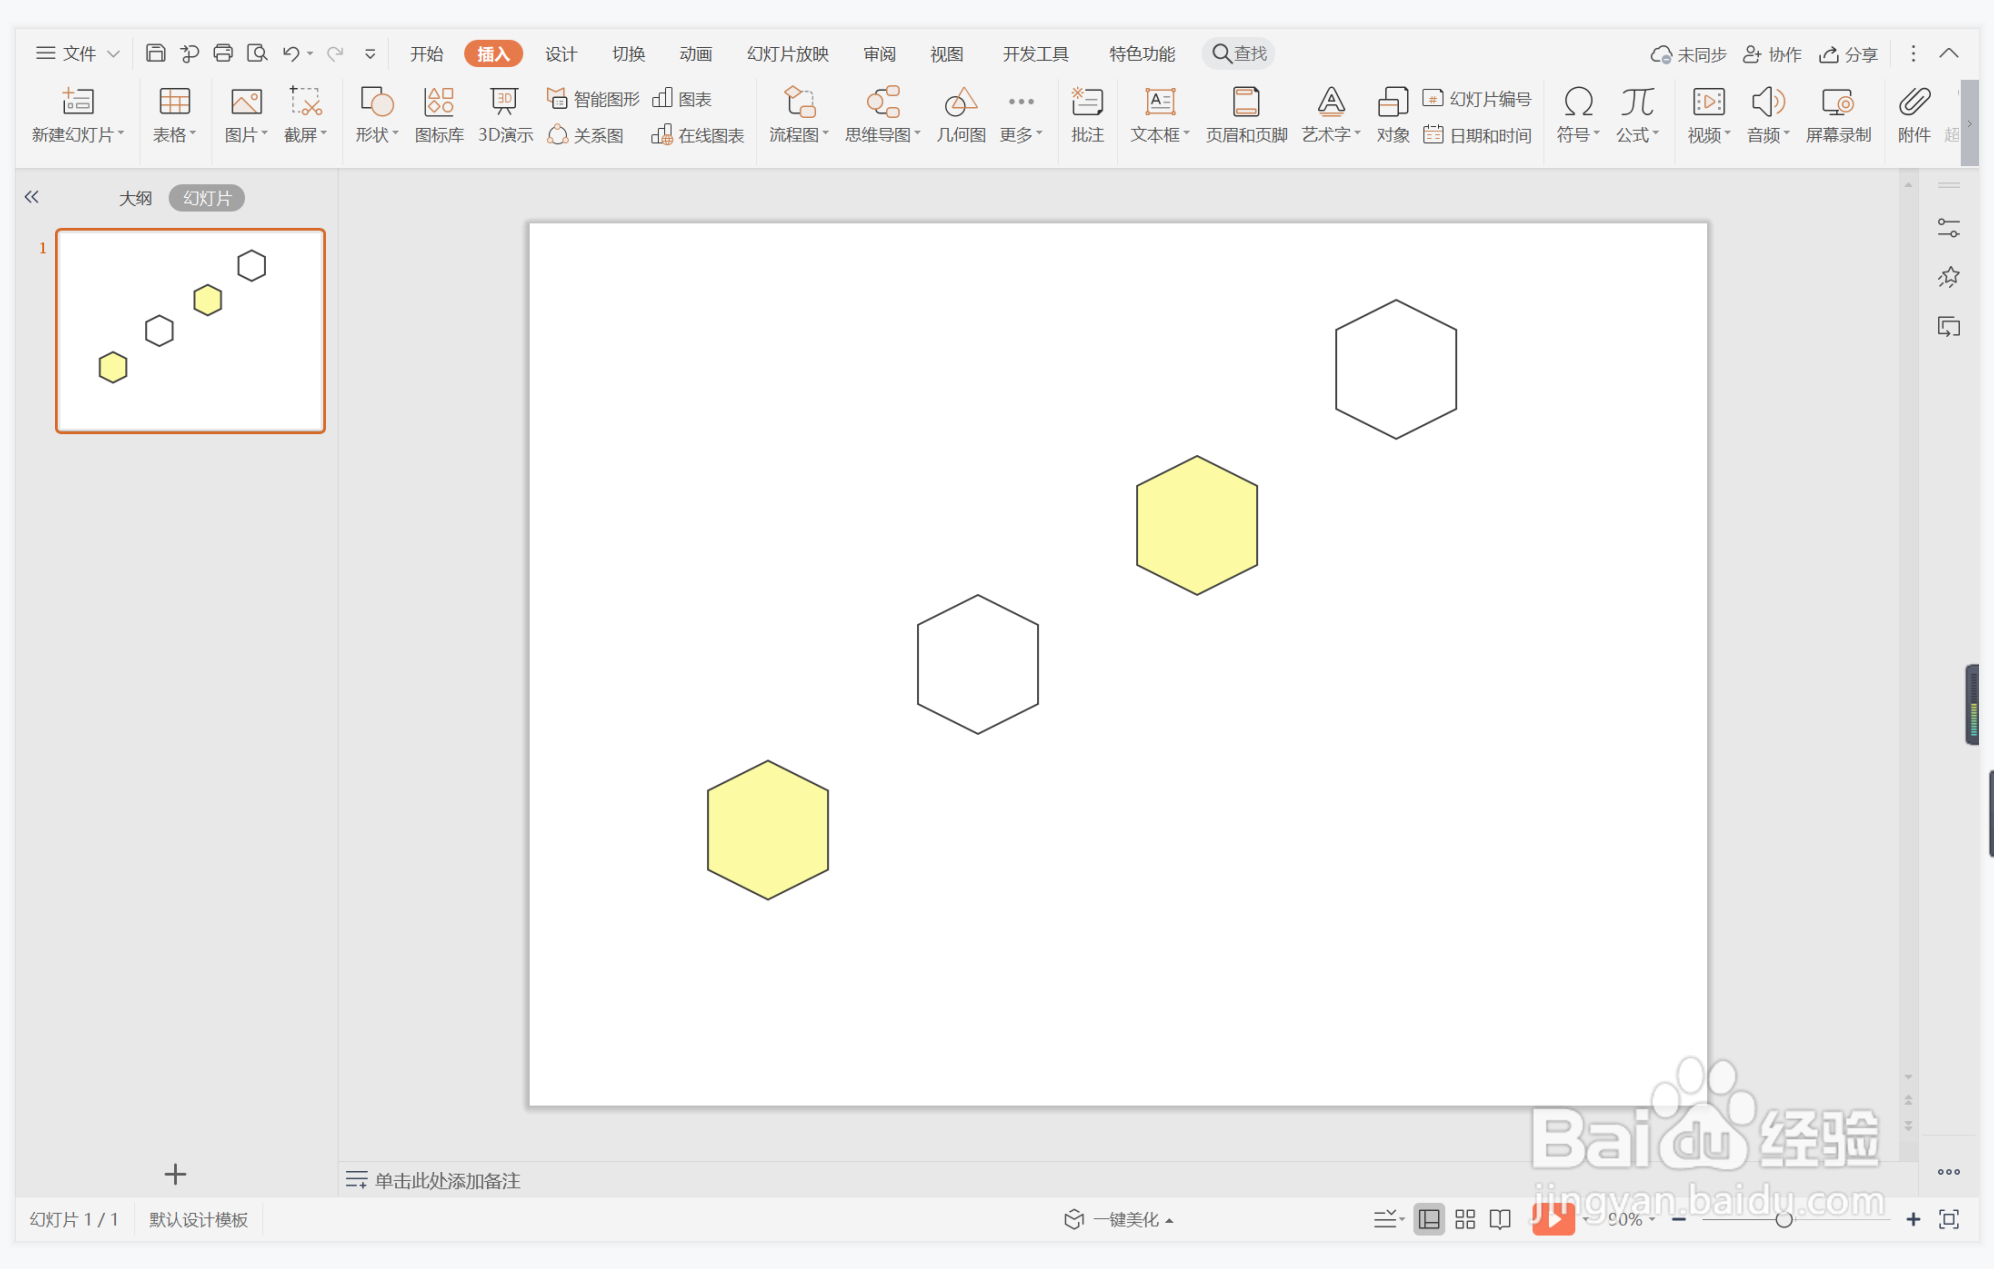Switch to 大纲 outline view
Image resolution: width=1994 pixels, height=1269 pixels.
pyautogui.click(x=135, y=198)
